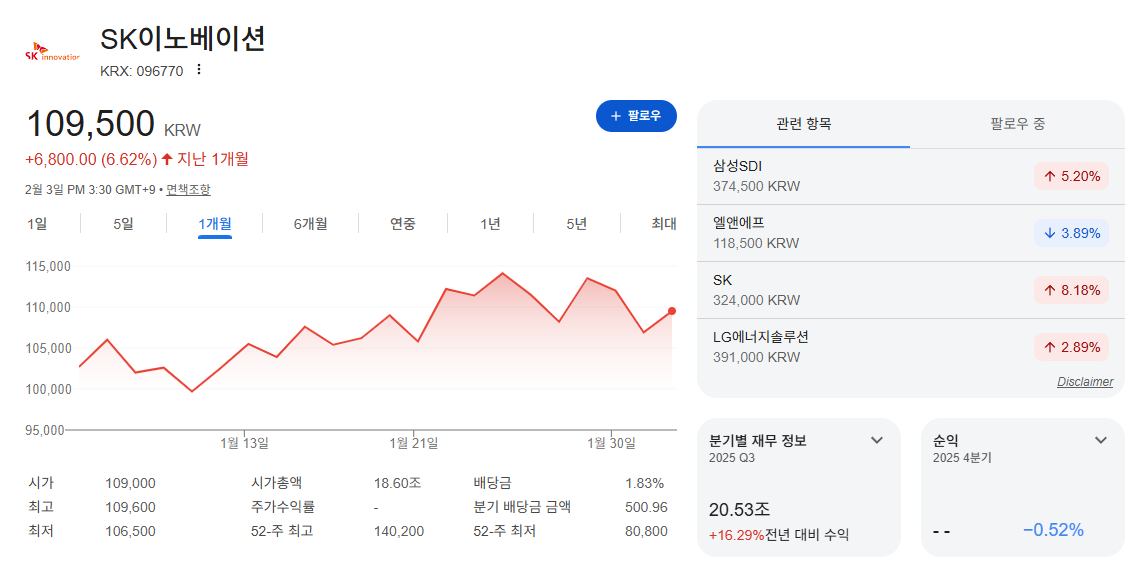Click the 52-주 최고 value 140,200
This screenshot has height=571, width=1144.
coord(398,531)
